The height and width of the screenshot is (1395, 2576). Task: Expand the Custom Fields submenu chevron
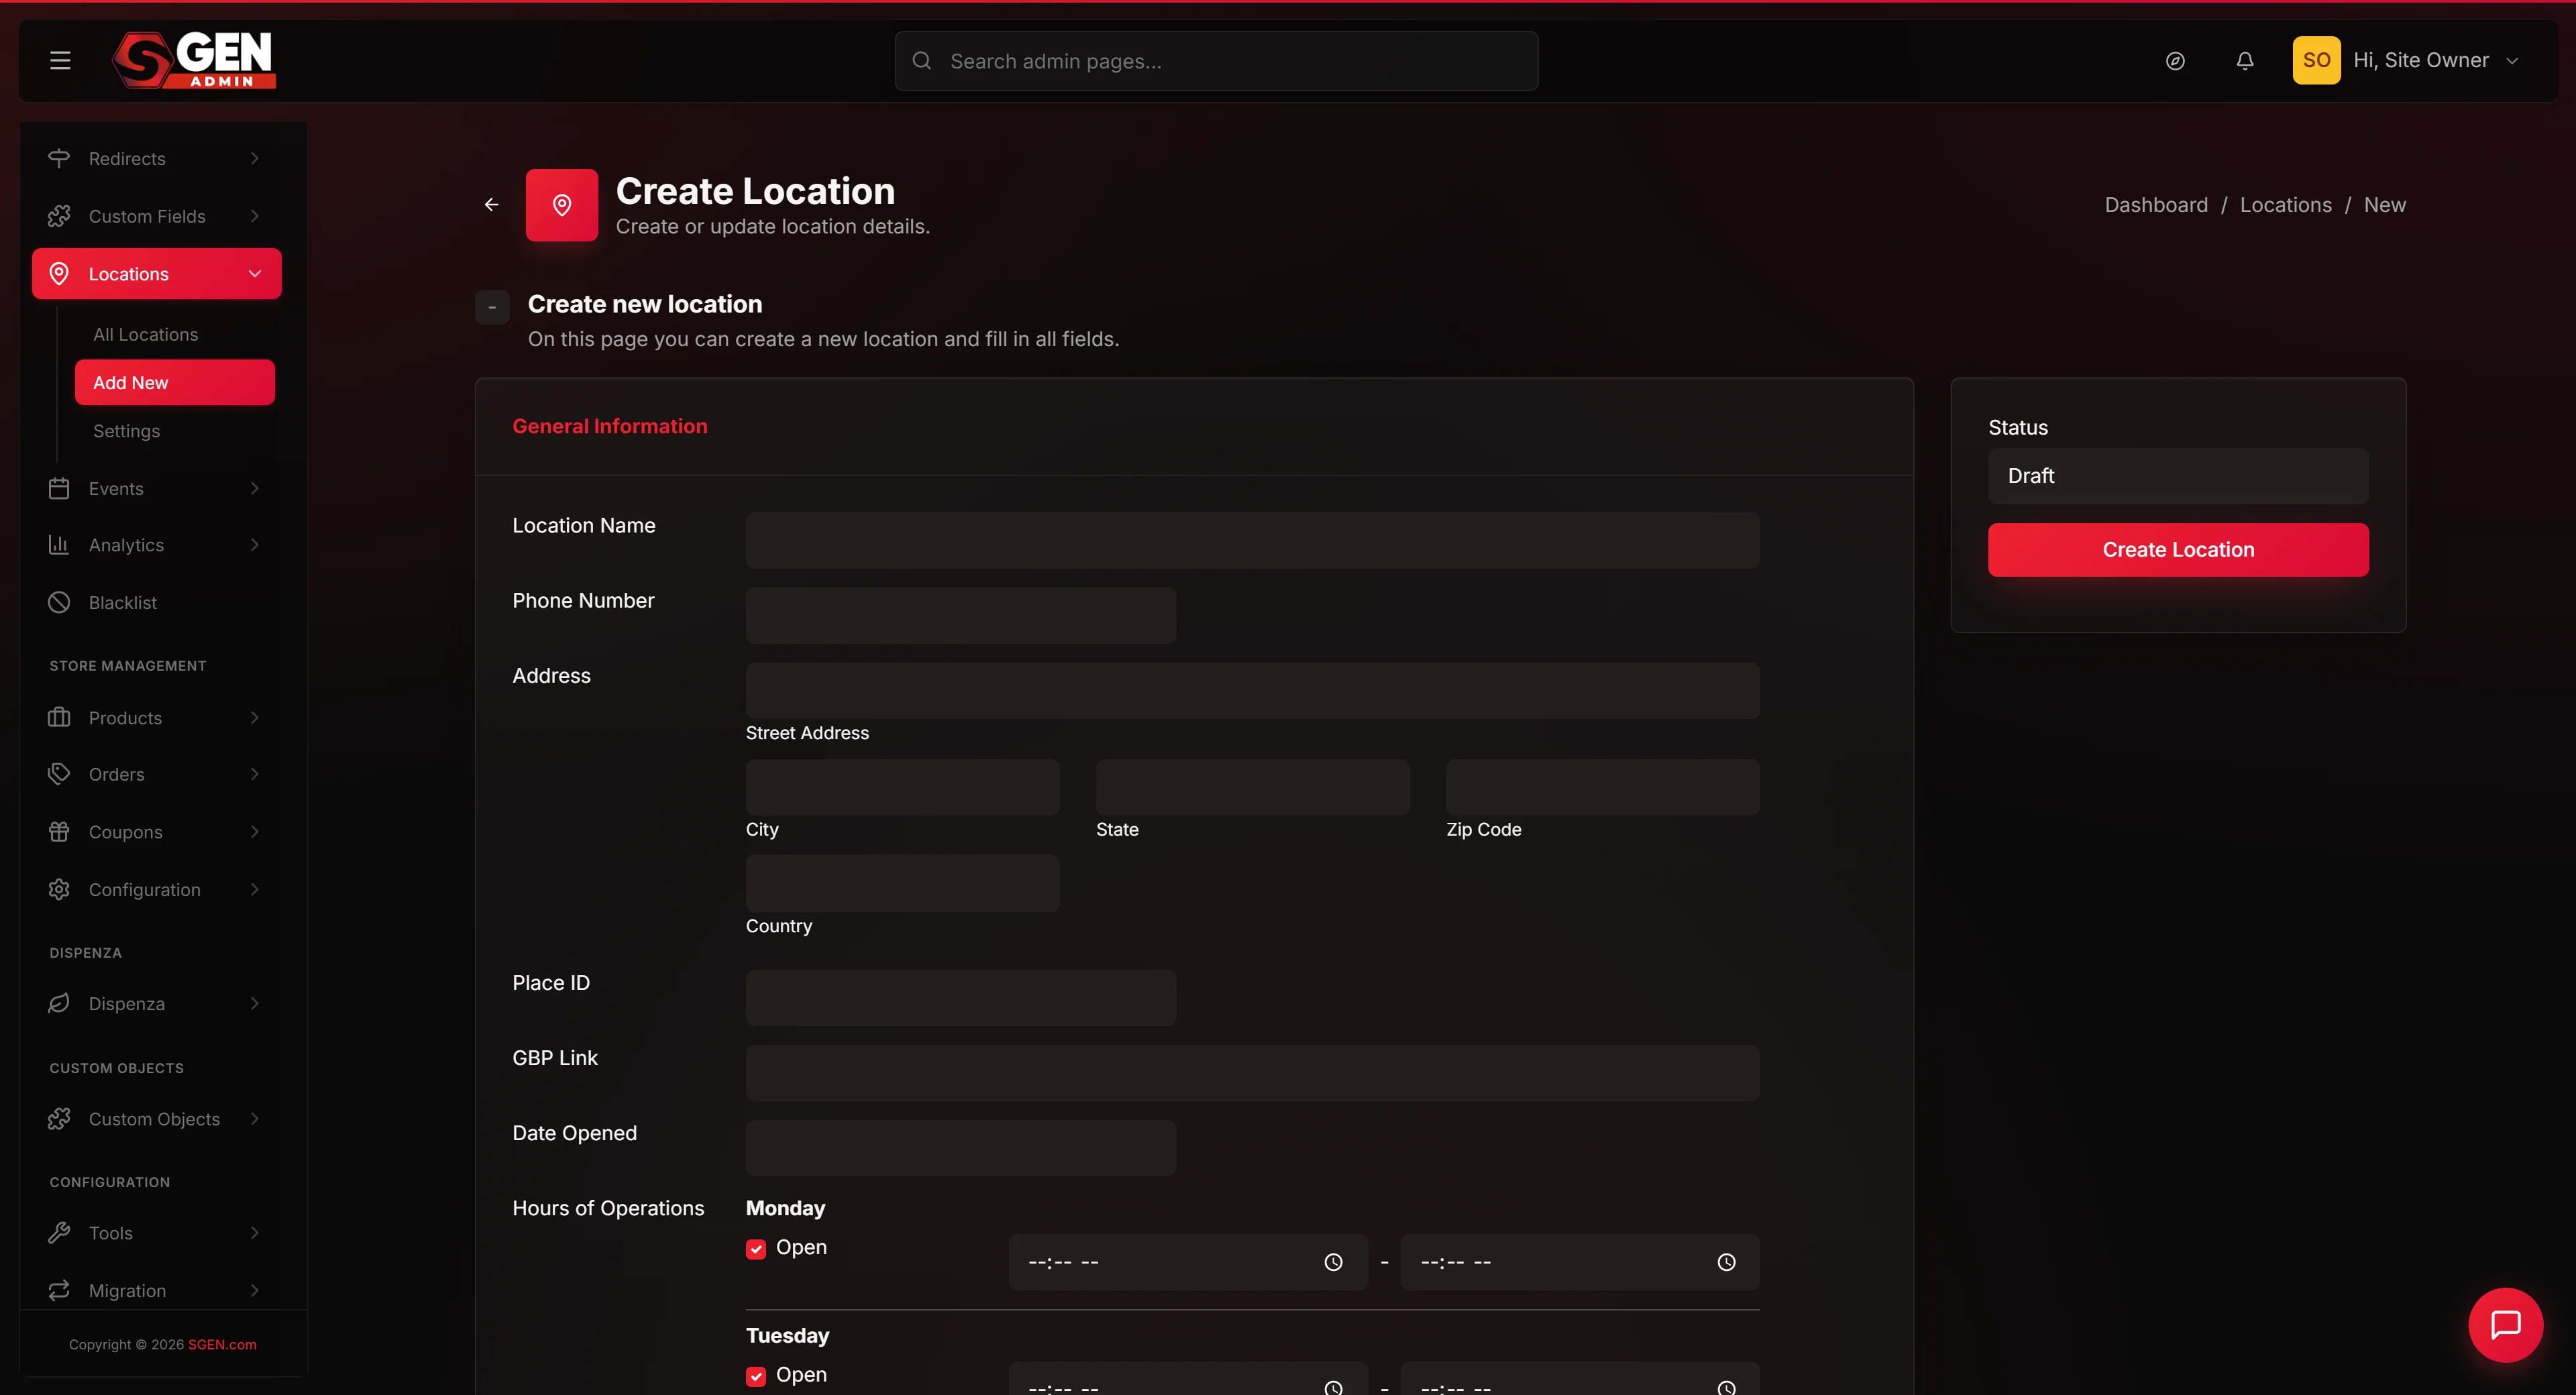click(255, 216)
